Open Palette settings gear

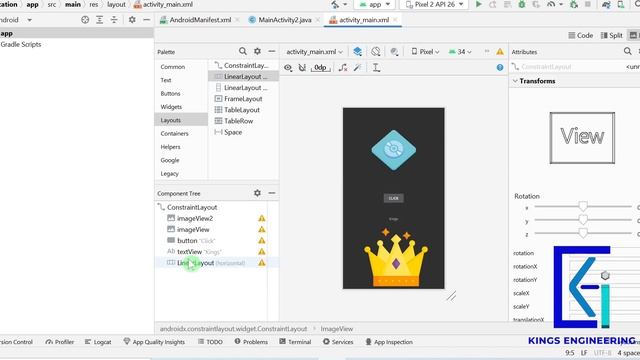coord(257,51)
